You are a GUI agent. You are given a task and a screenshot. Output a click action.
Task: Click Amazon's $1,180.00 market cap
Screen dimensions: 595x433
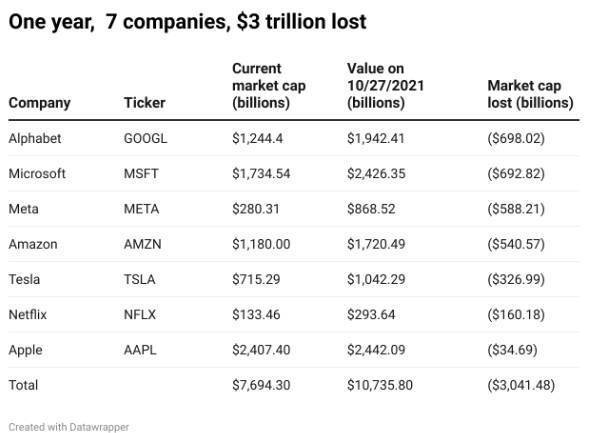[261, 244]
